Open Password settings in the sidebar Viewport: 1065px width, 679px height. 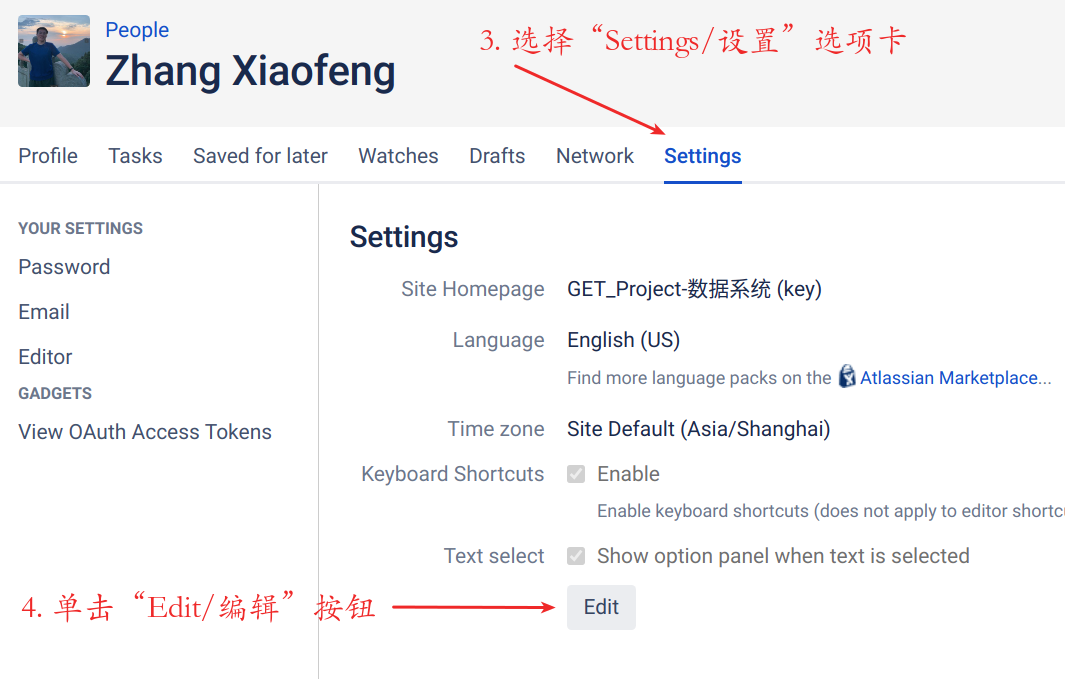pyautogui.click(x=64, y=267)
